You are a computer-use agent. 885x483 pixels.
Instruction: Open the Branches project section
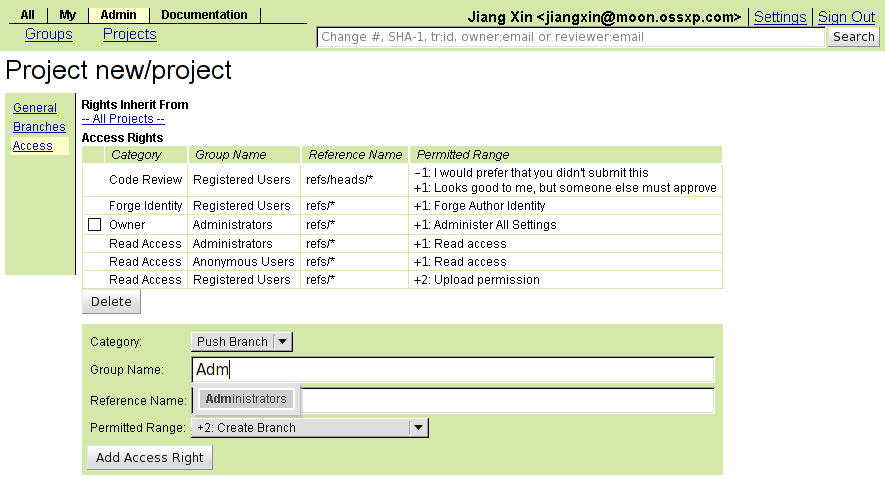[x=39, y=127]
